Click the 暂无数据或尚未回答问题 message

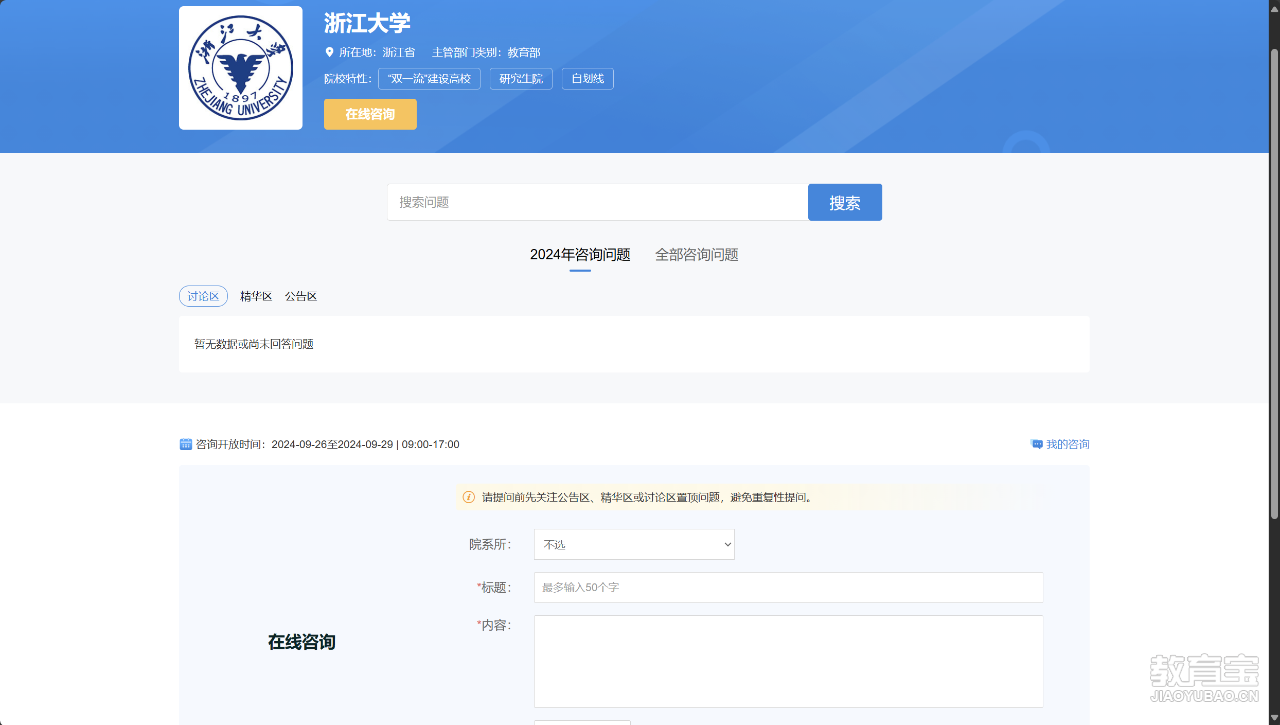pos(254,344)
